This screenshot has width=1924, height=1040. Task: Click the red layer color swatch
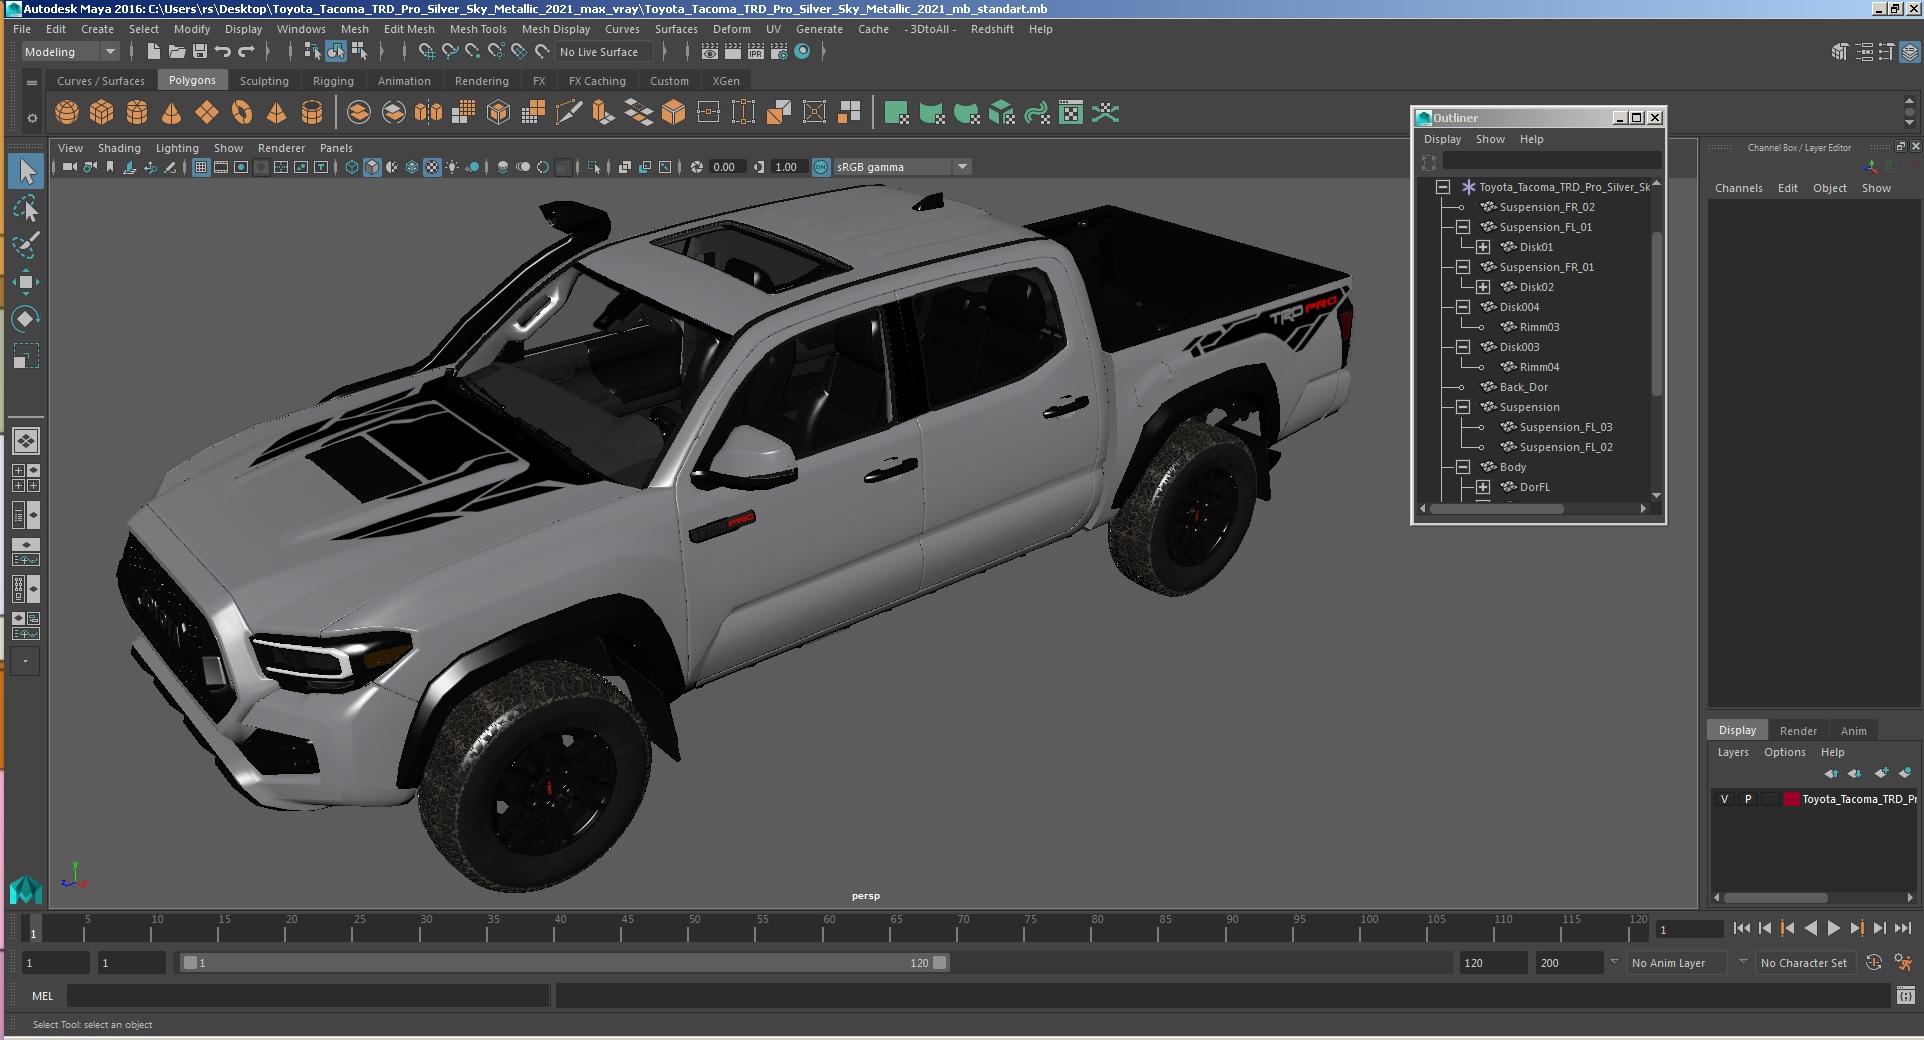tap(1792, 799)
